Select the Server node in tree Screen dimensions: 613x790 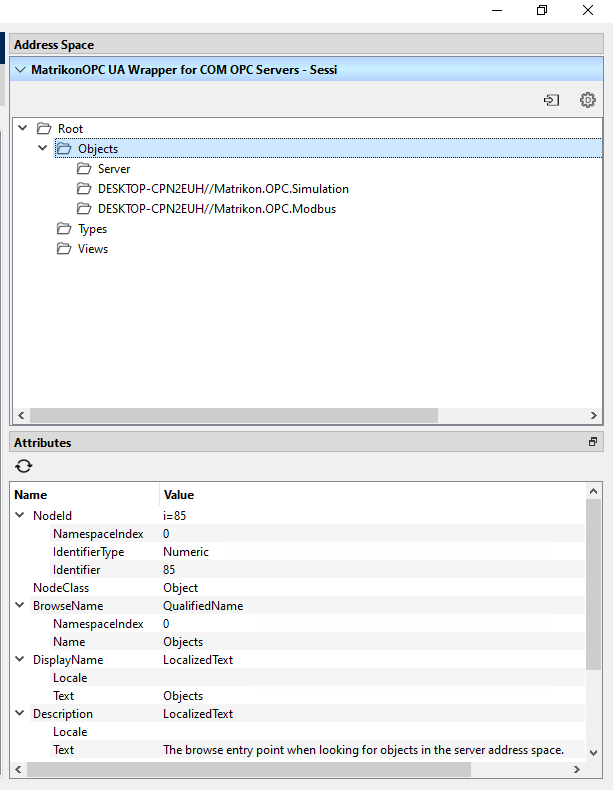pyautogui.click(x=114, y=169)
